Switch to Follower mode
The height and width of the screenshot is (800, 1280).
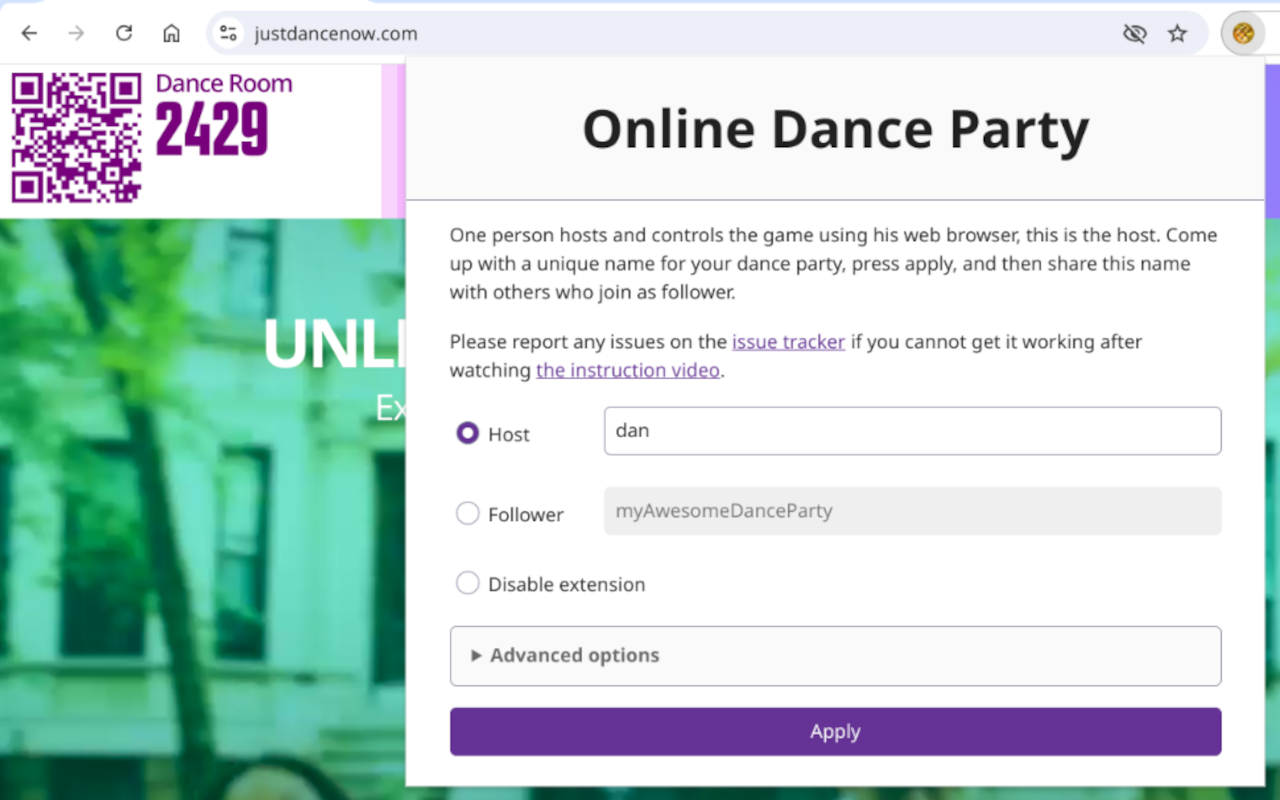coord(467,513)
